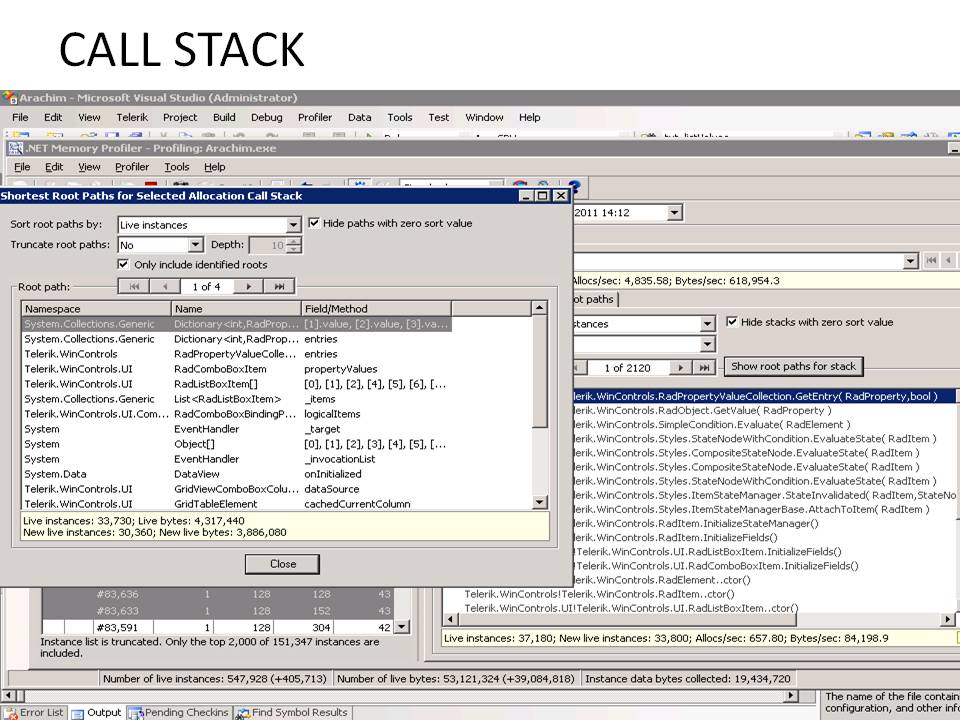Maximize the Shortest Root Paths dialog
The height and width of the screenshot is (720, 960).
tap(542, 196)
